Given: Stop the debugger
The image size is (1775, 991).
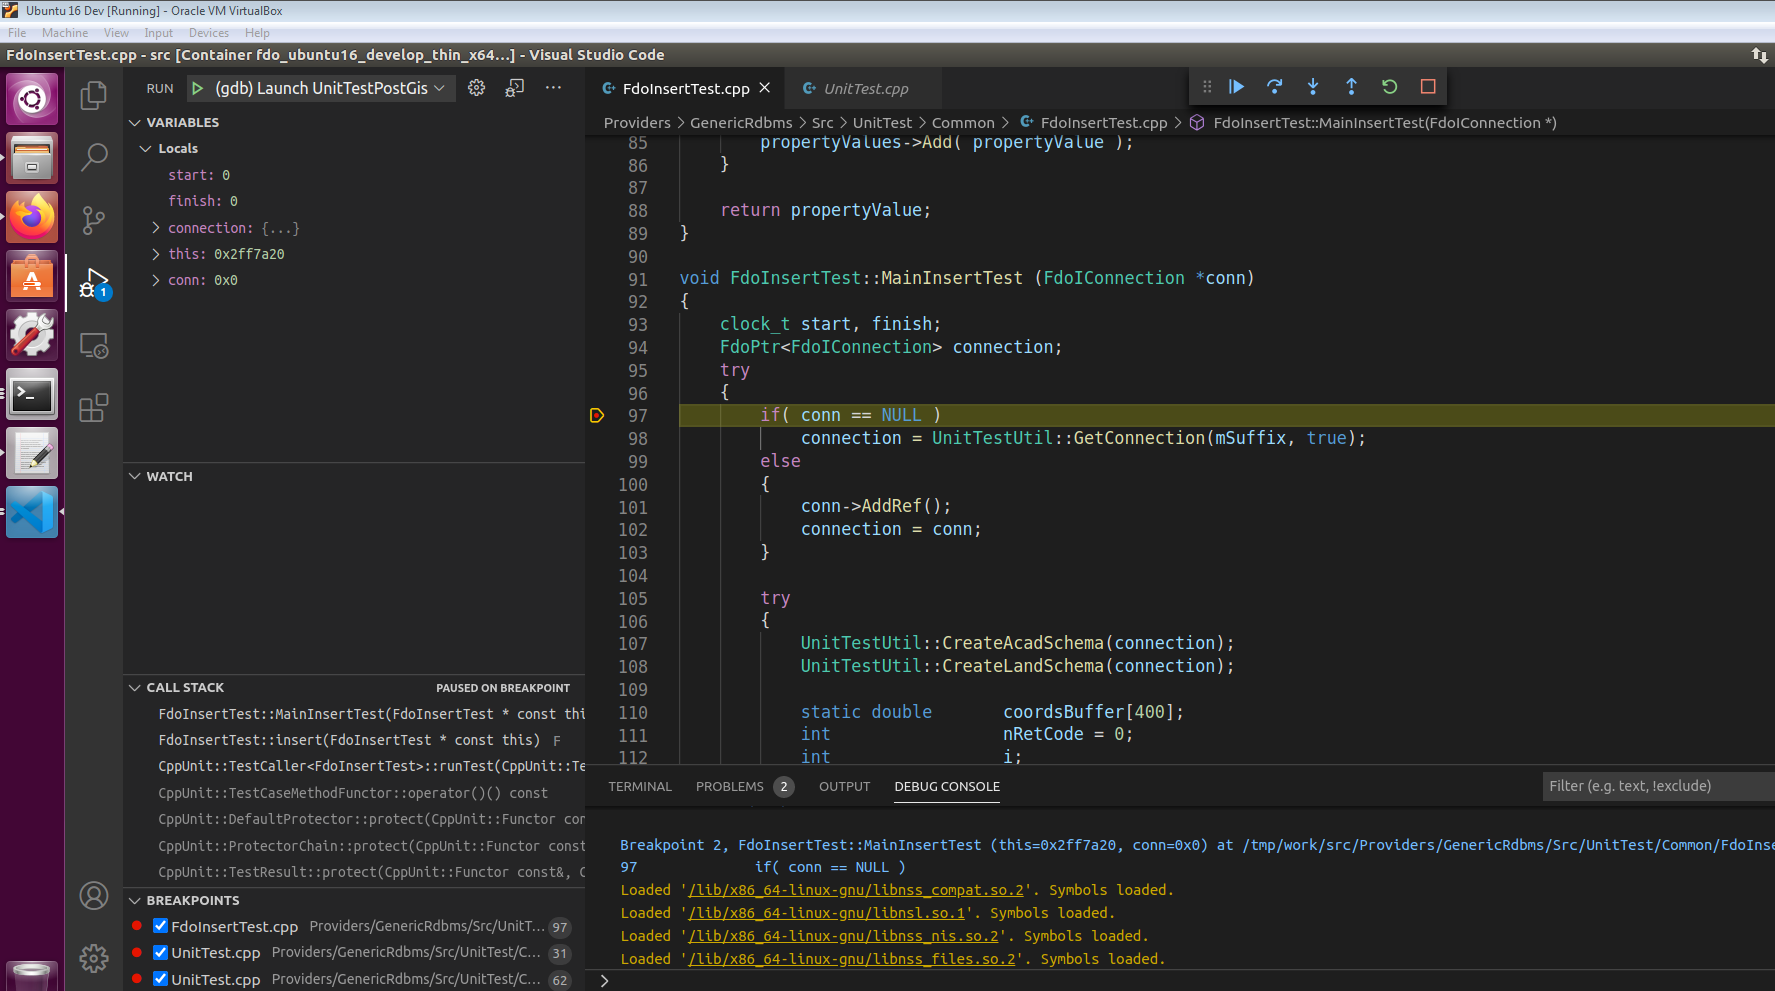Looking at the screenshot, I should coord(1428,87).
